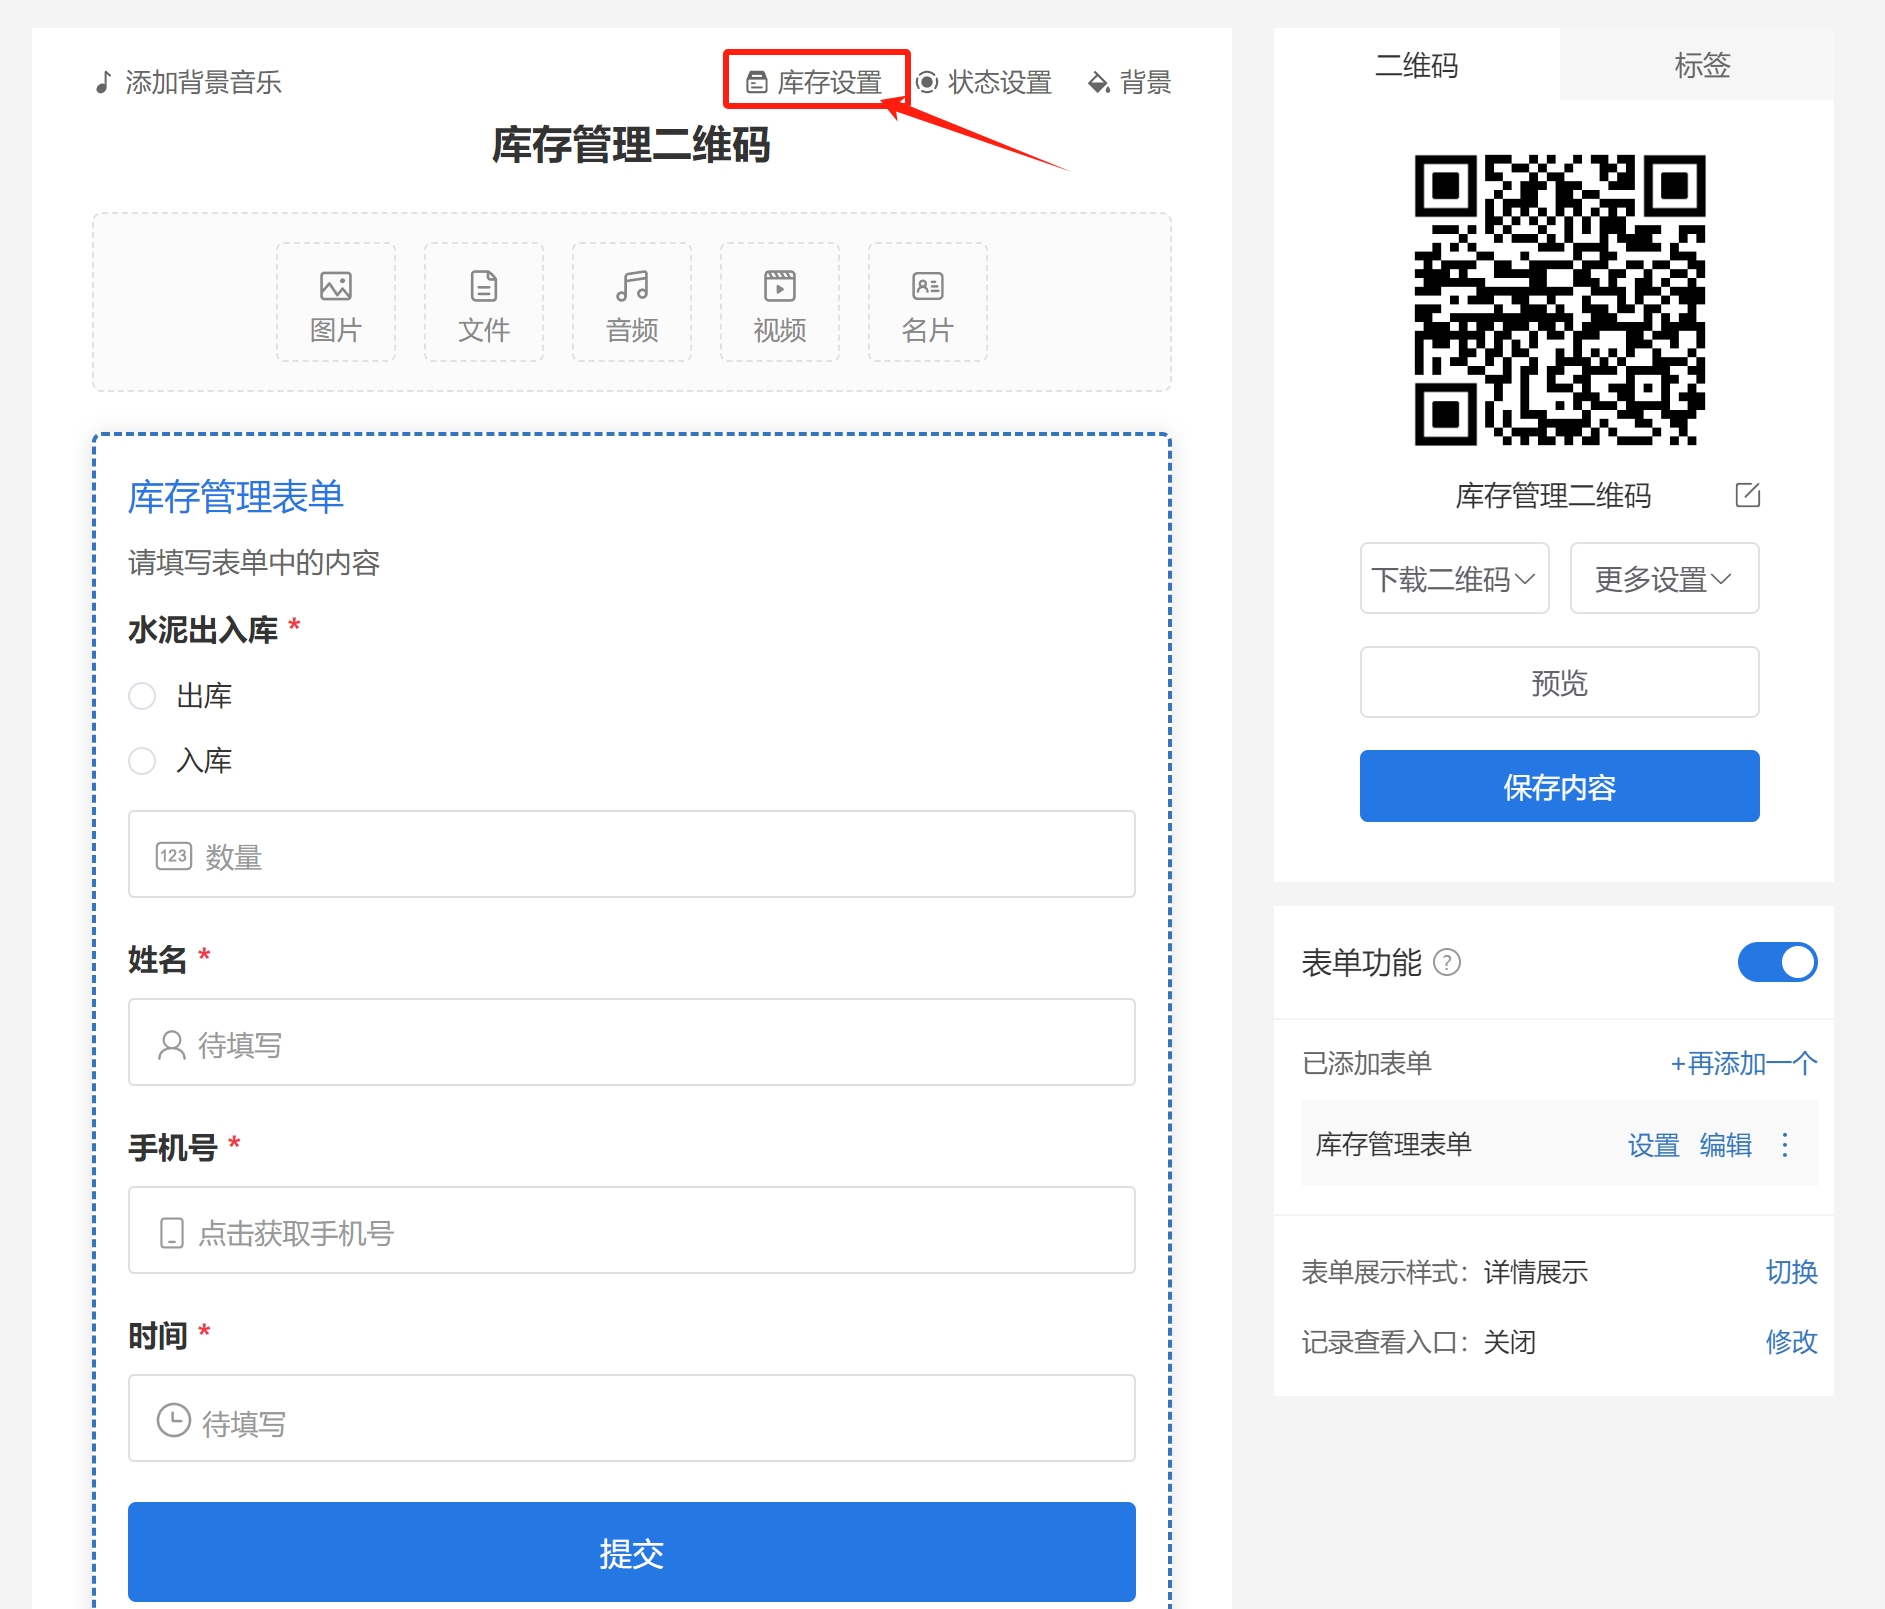
Task: Select the 入库 radio option
Action: click(142, 761)
